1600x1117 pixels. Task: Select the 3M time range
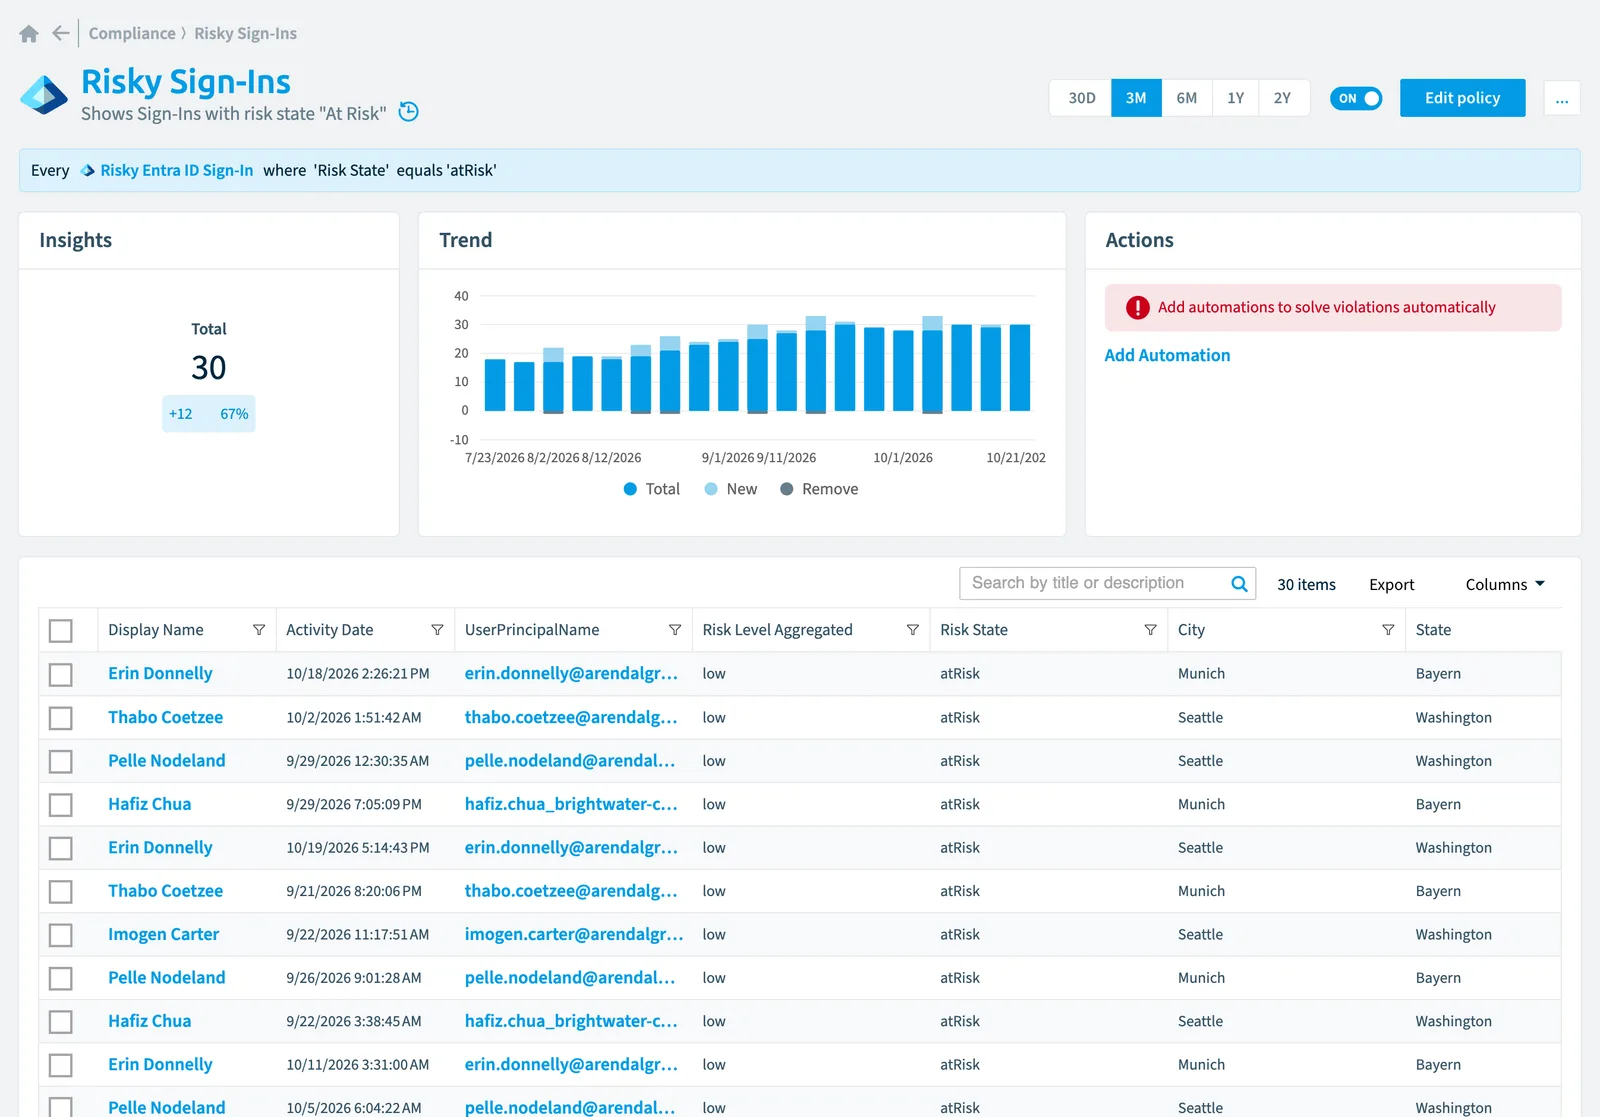pos(1136,98)
